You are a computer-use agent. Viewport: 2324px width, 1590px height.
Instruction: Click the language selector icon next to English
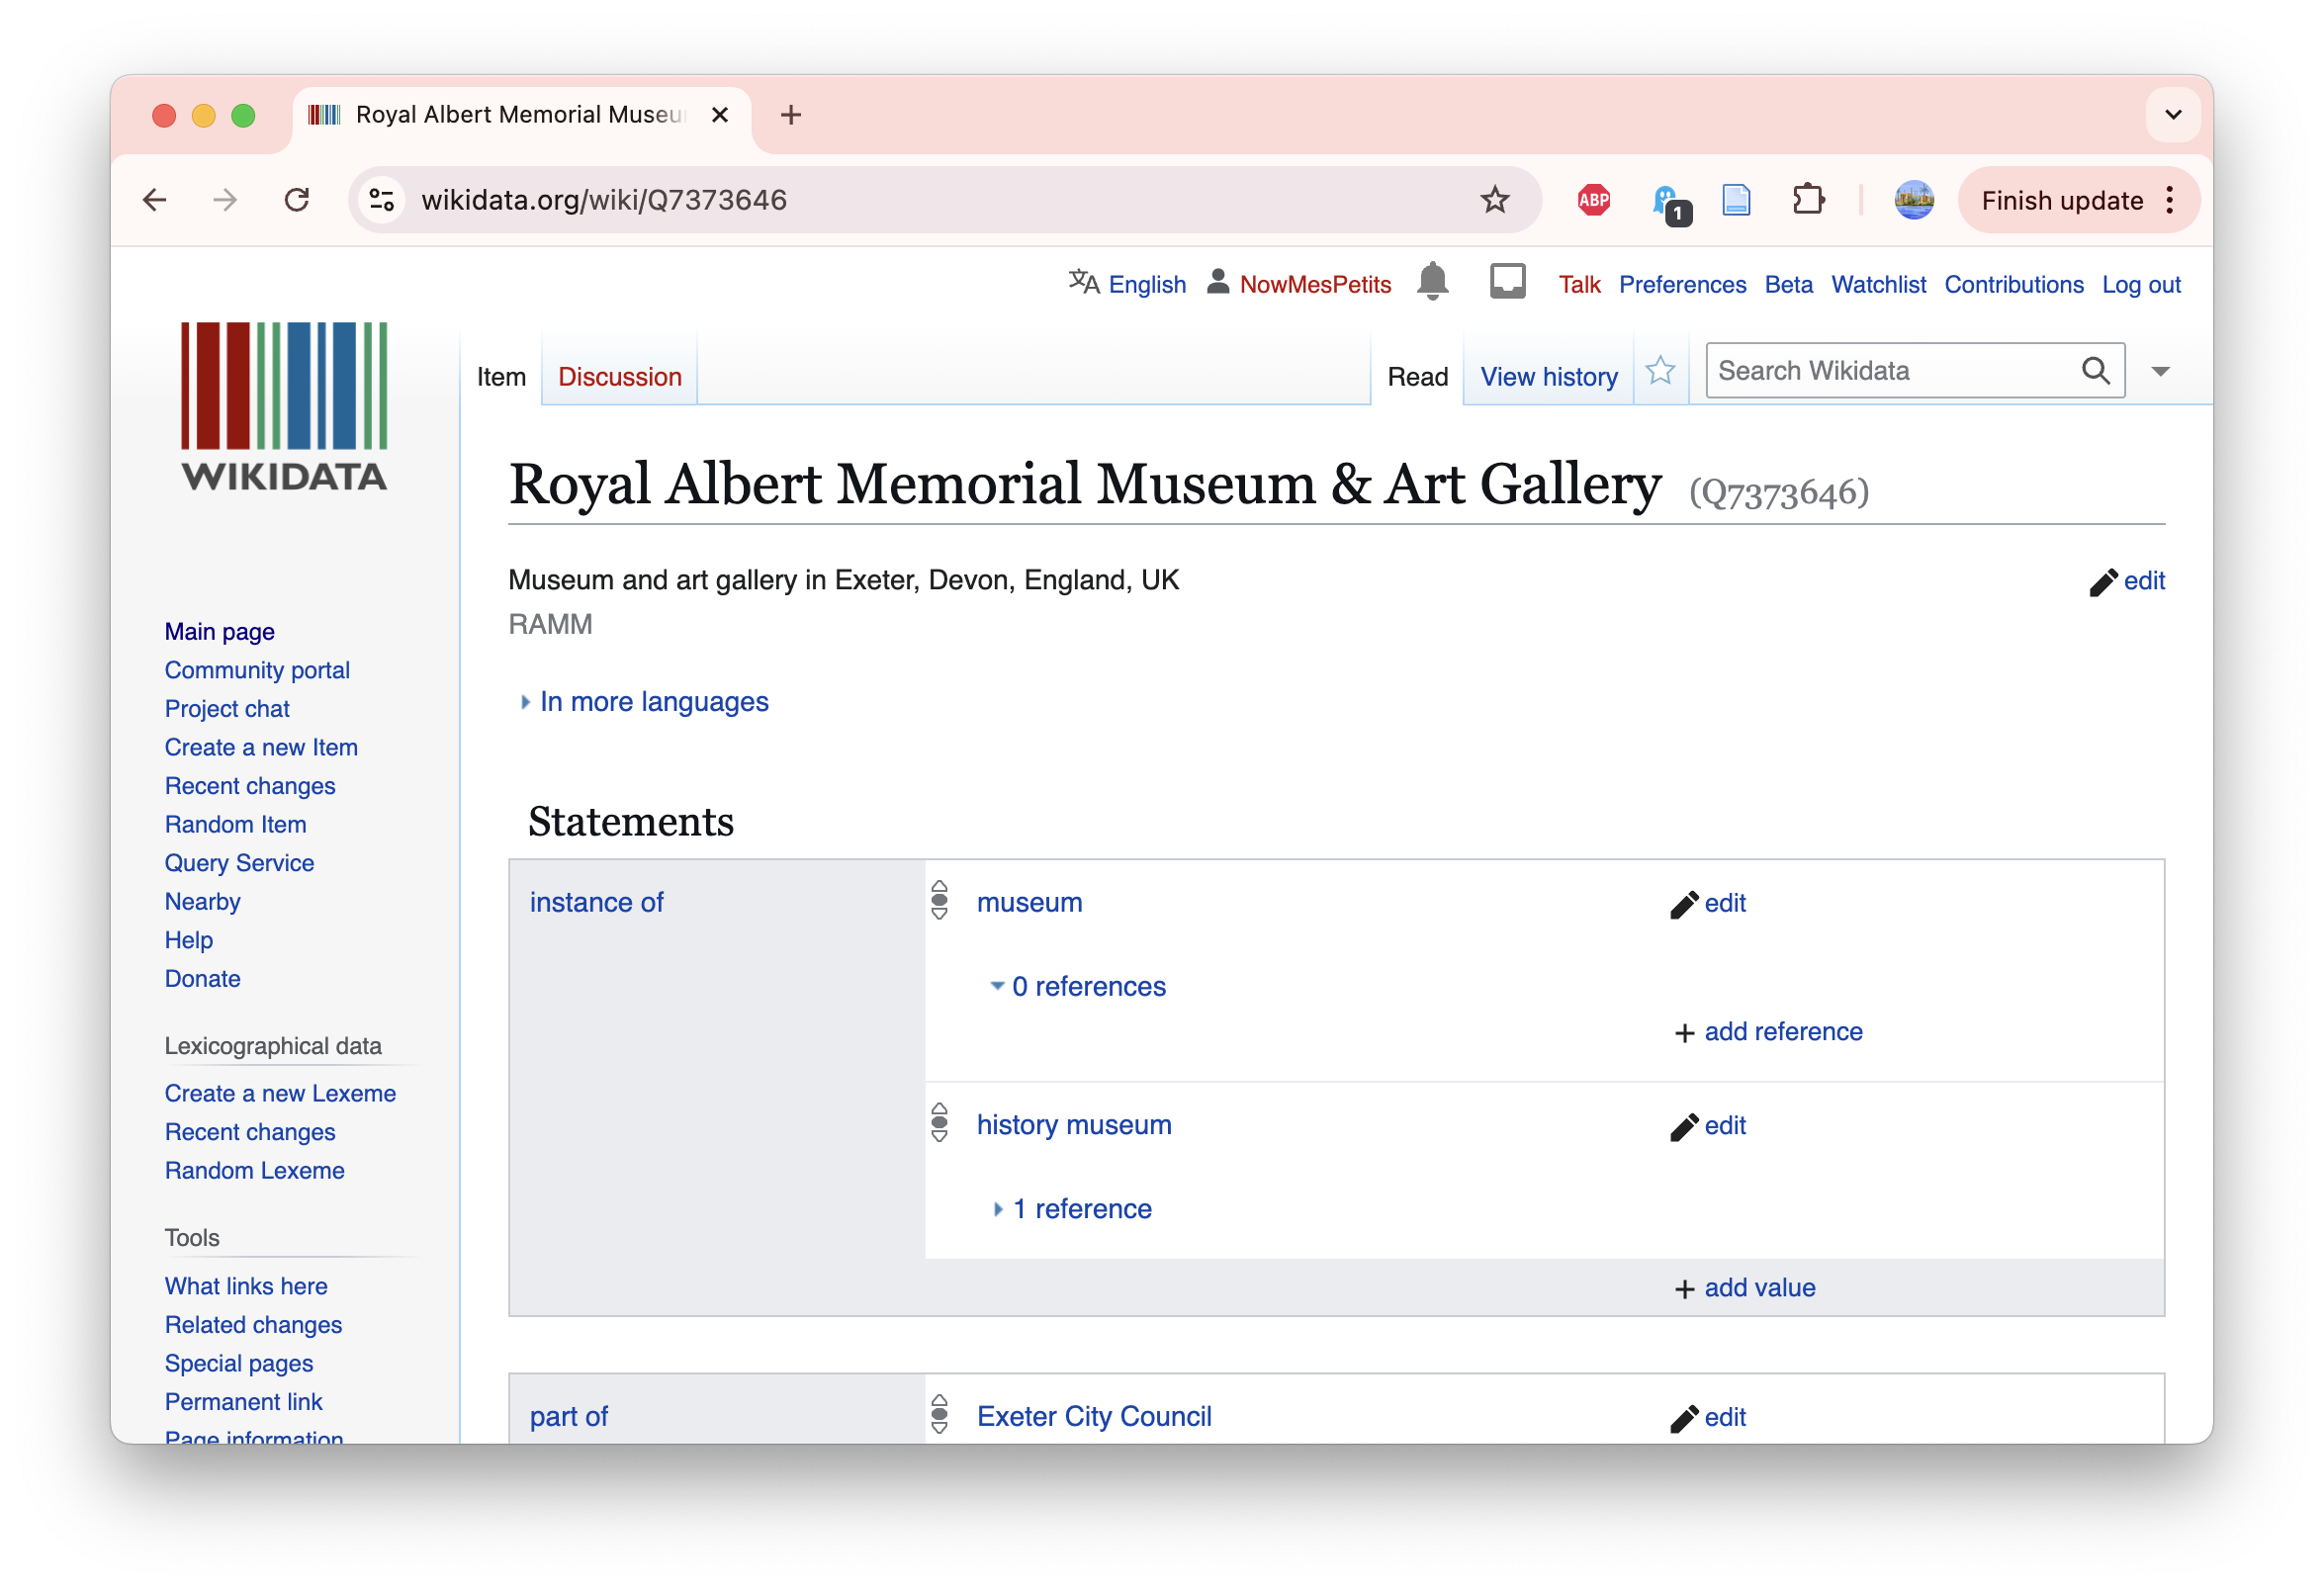pos(1083,283)
